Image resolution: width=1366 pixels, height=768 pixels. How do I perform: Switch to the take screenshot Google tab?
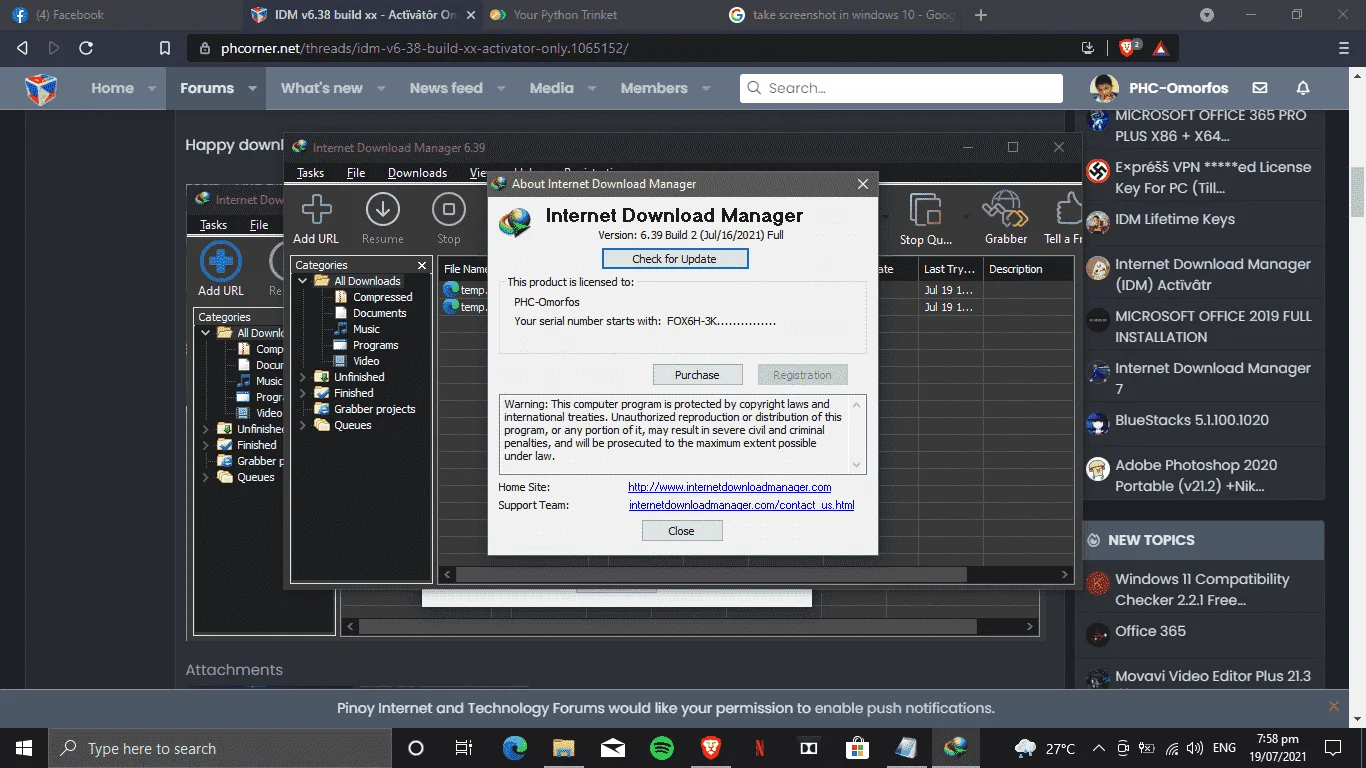pos(842,15)
